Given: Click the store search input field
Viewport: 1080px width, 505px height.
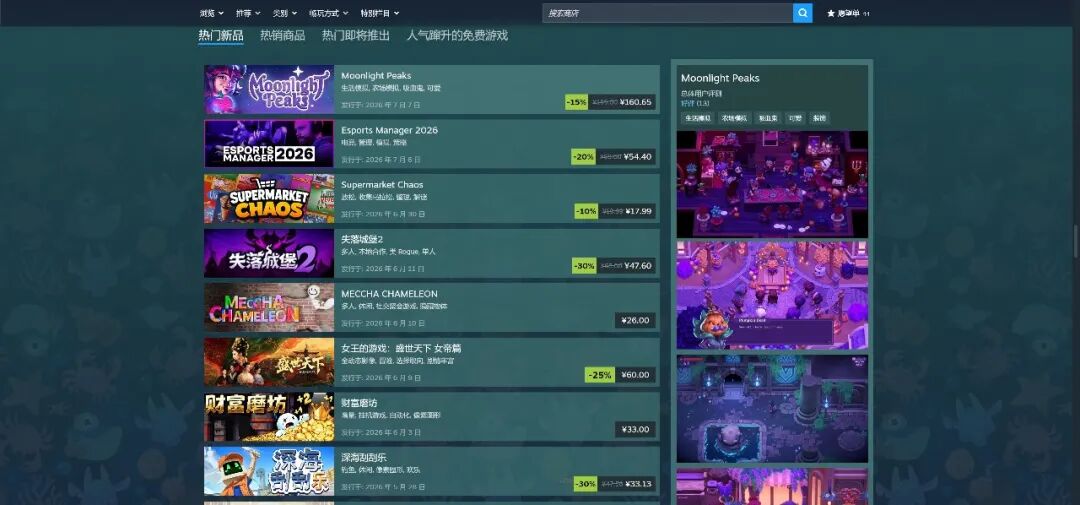Looking at the screenshot, I should [667, 13].
